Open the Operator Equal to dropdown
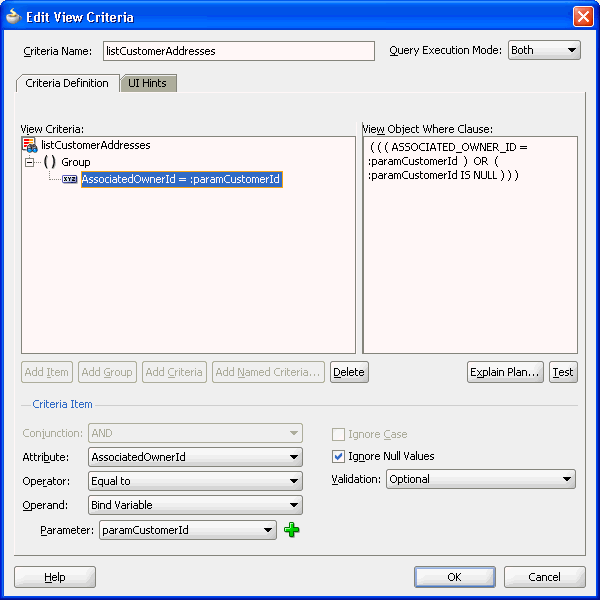Screen dimensions: 600x600 point(195,481)
